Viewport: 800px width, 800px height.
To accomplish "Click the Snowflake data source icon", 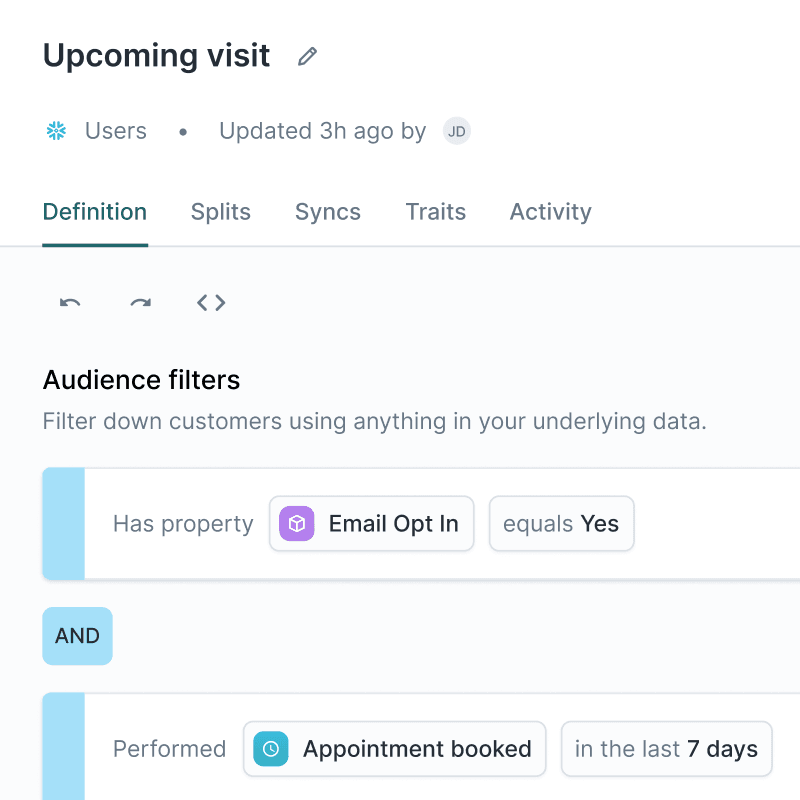I will (55, 130).
